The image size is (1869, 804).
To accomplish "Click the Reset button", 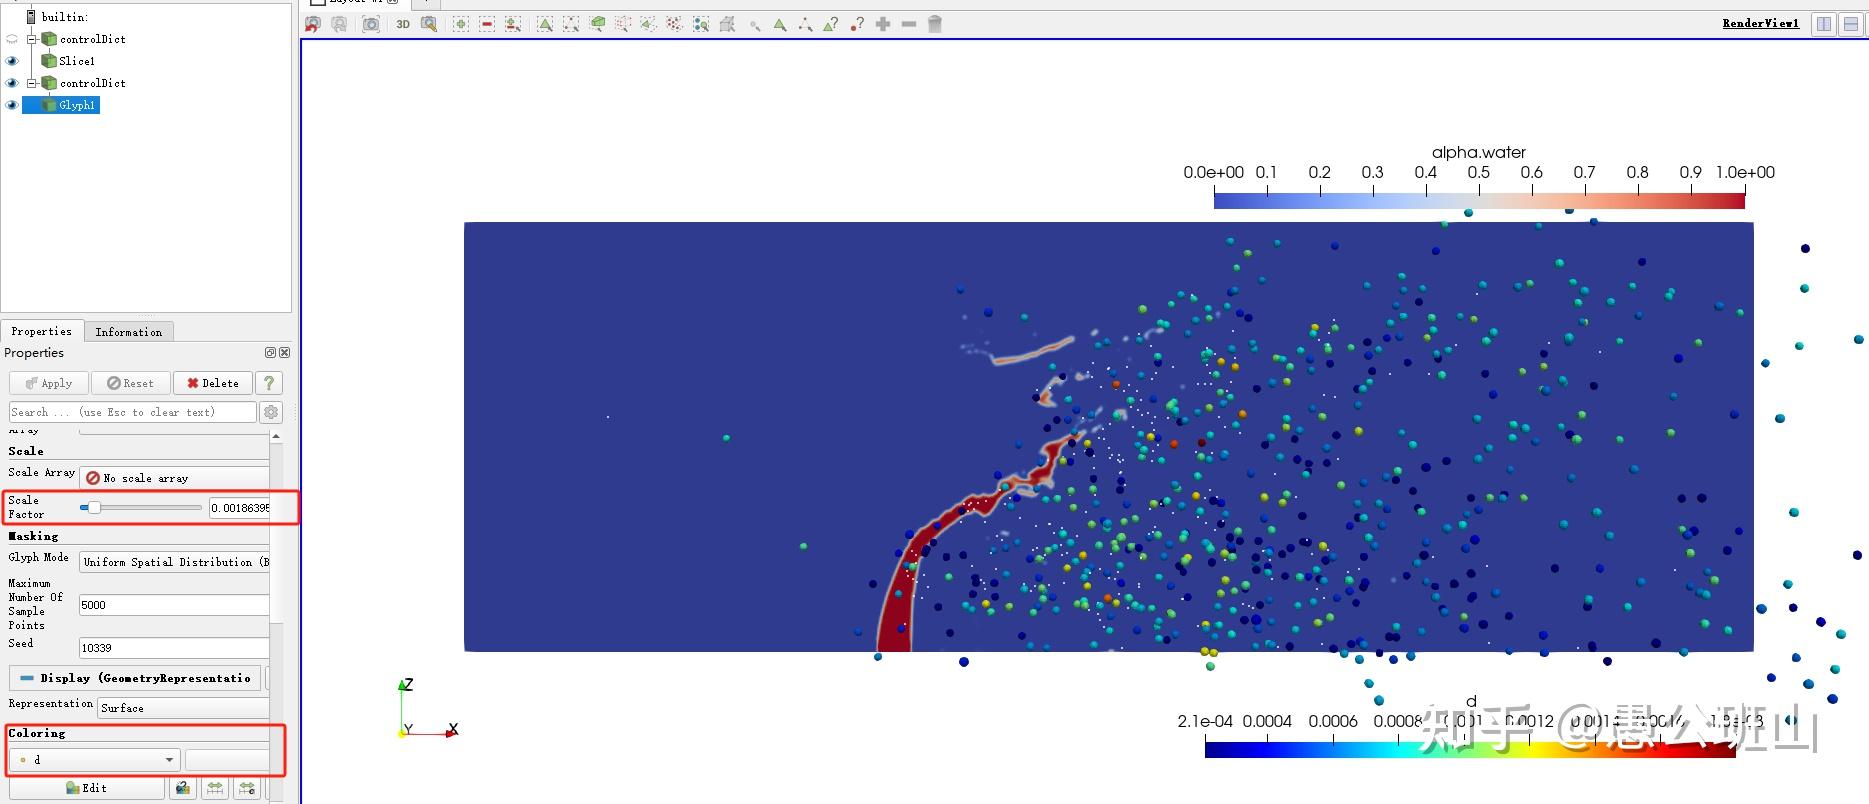I will [x=131, y=383].
